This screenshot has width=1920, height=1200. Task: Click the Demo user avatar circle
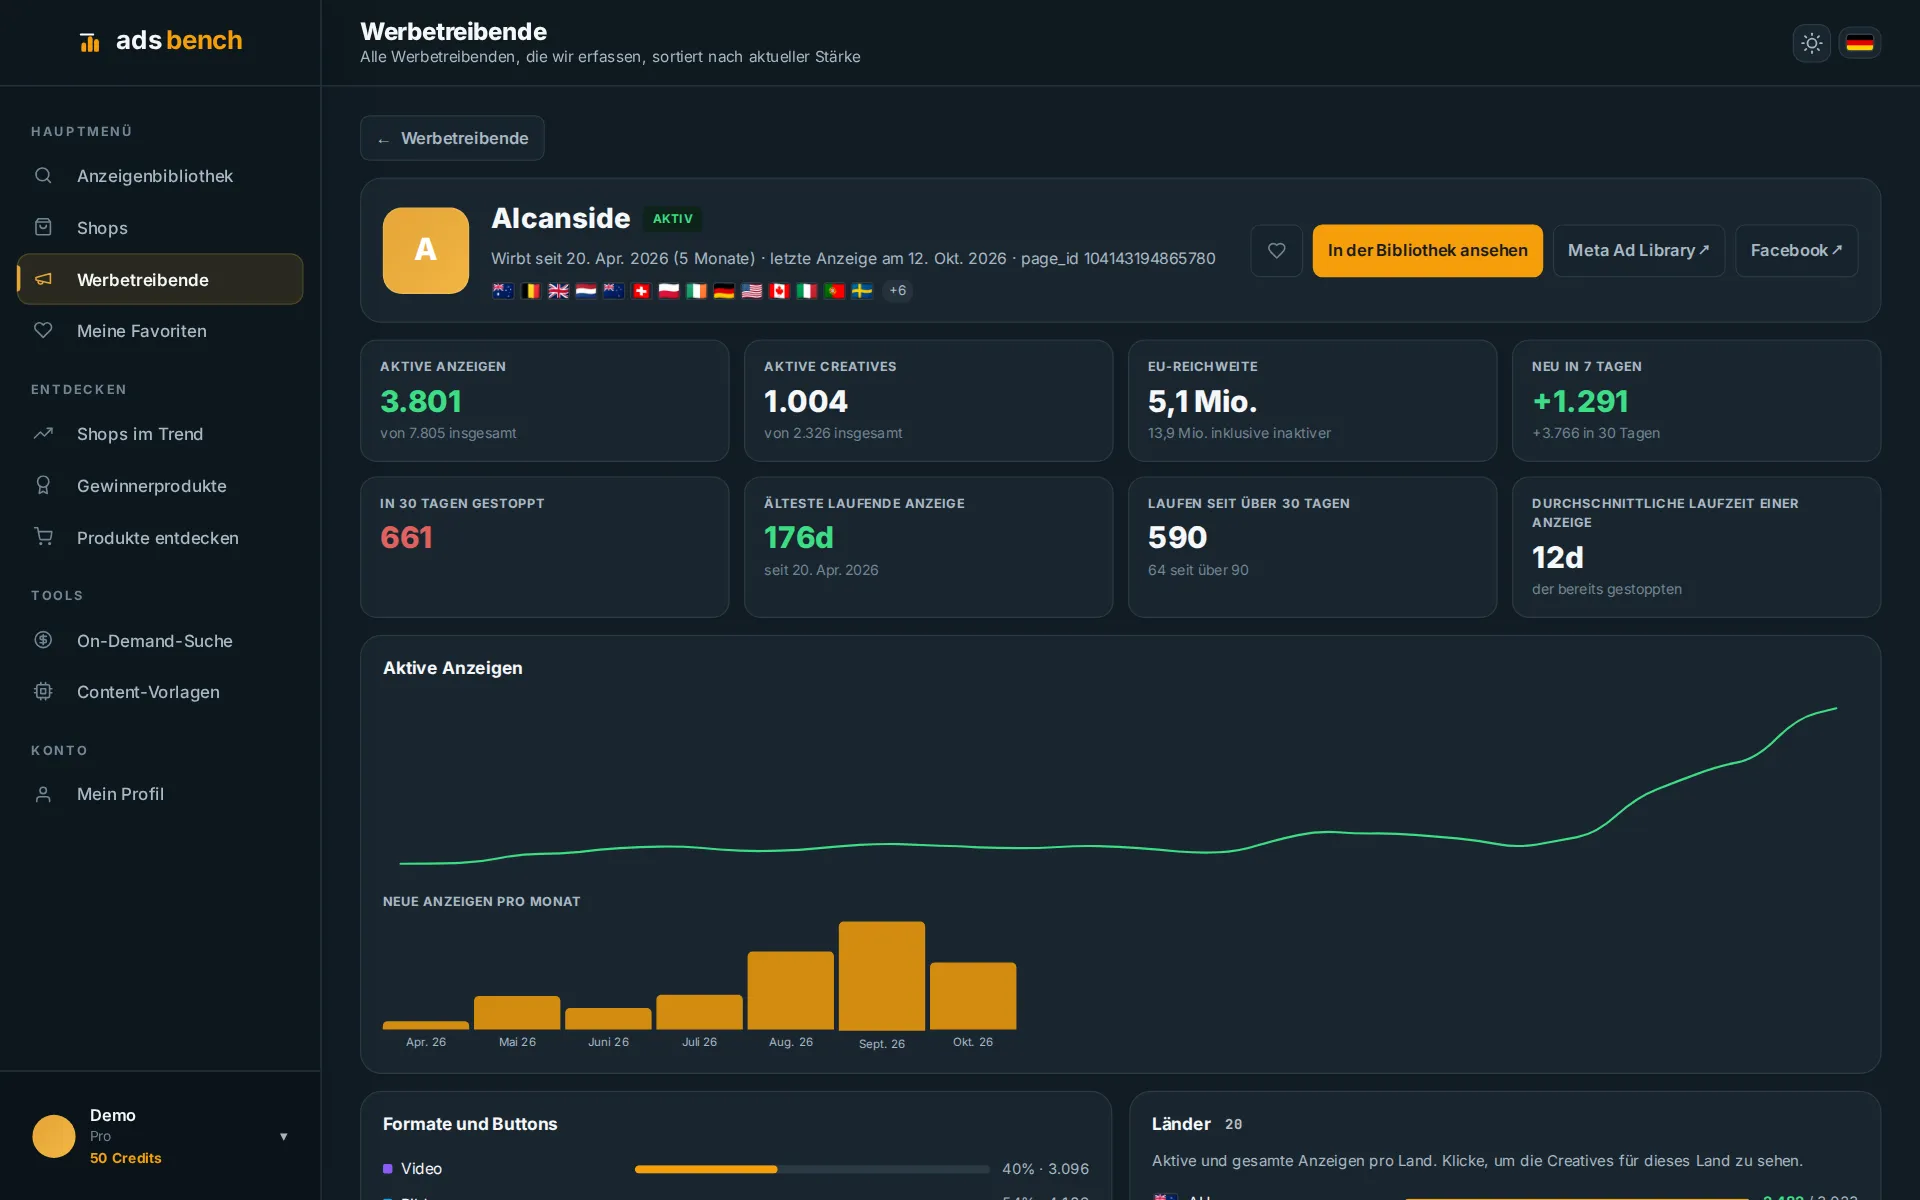tap(54, 1136)
